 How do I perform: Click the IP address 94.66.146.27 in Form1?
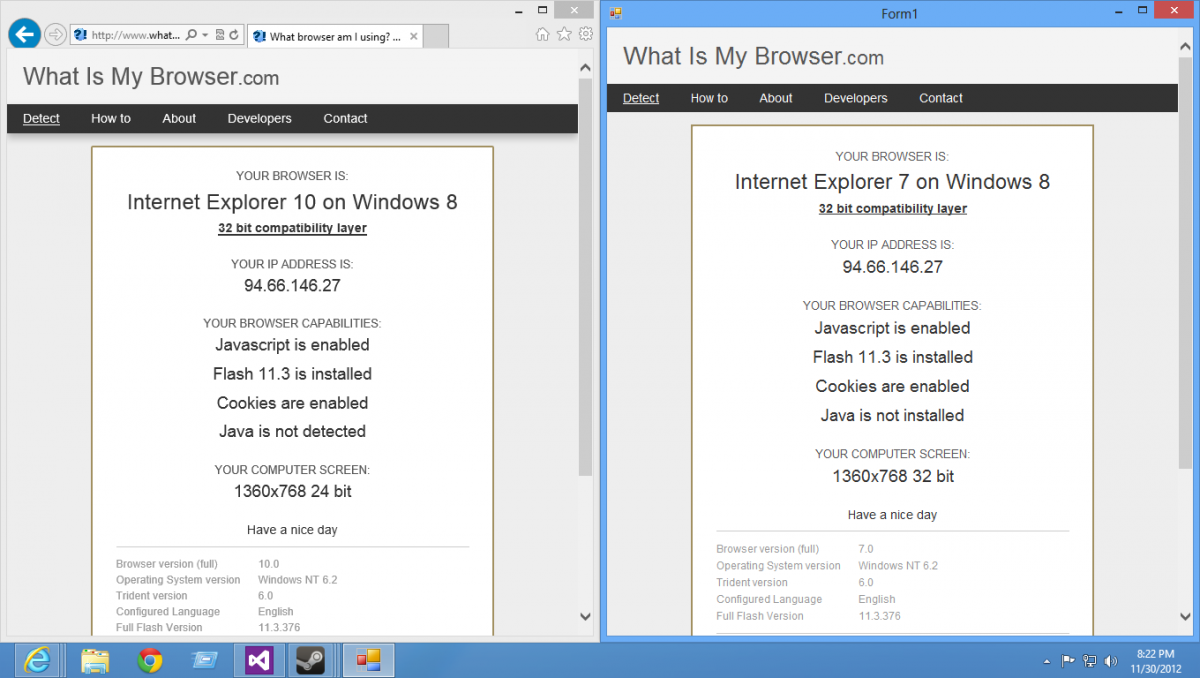pos(892,267)
